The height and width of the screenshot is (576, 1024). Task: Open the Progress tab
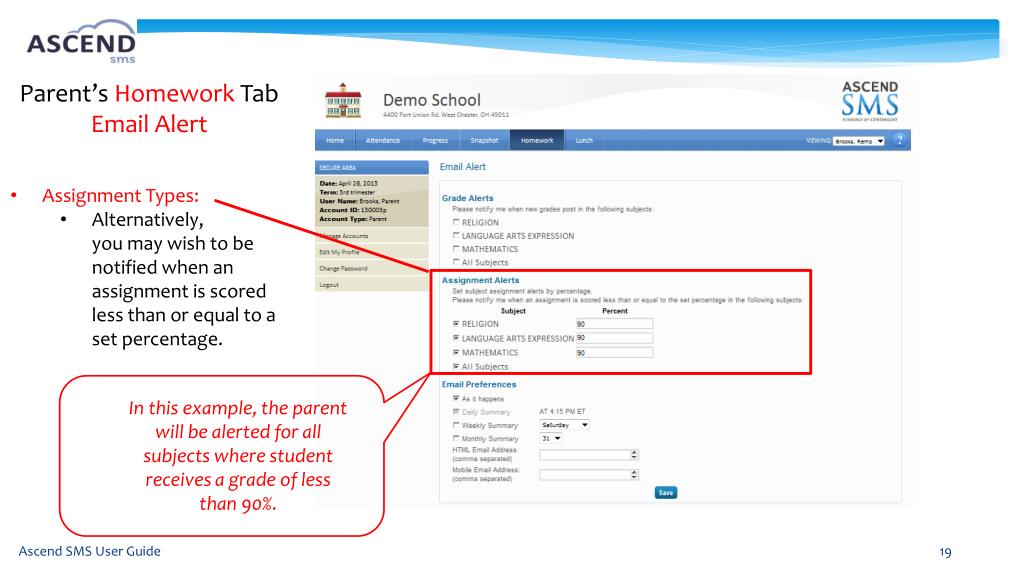(435, 140)
